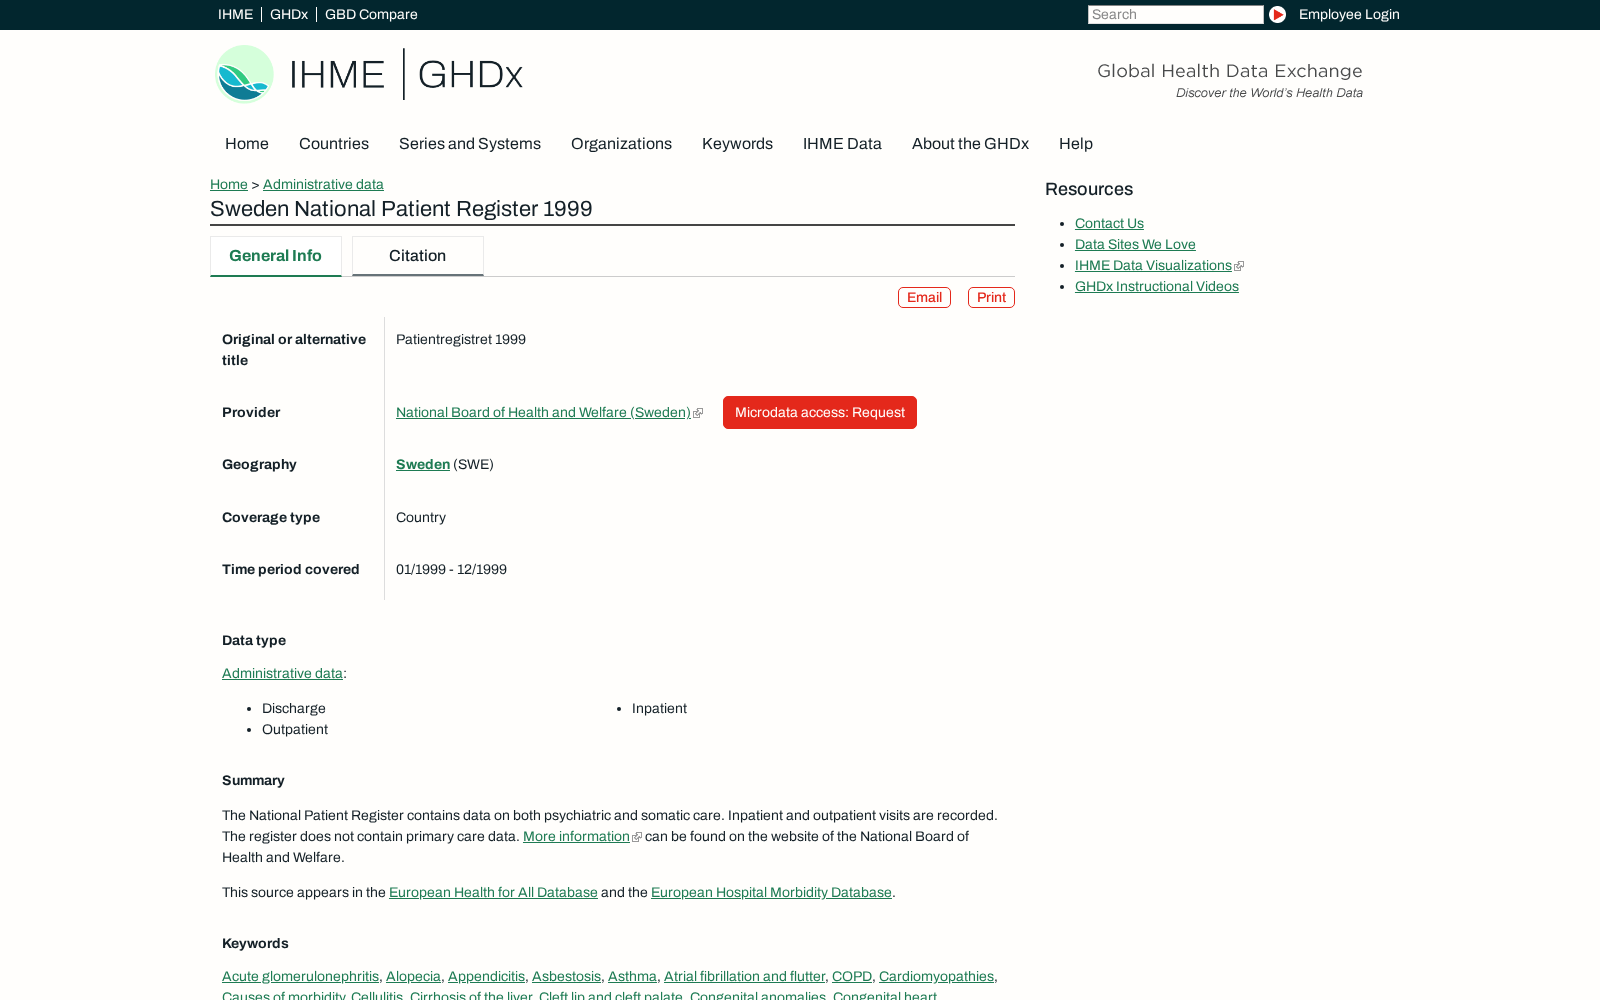Open the More information link in Summary
This screenshot has width=1600, height=1000.
pos(576,836)
